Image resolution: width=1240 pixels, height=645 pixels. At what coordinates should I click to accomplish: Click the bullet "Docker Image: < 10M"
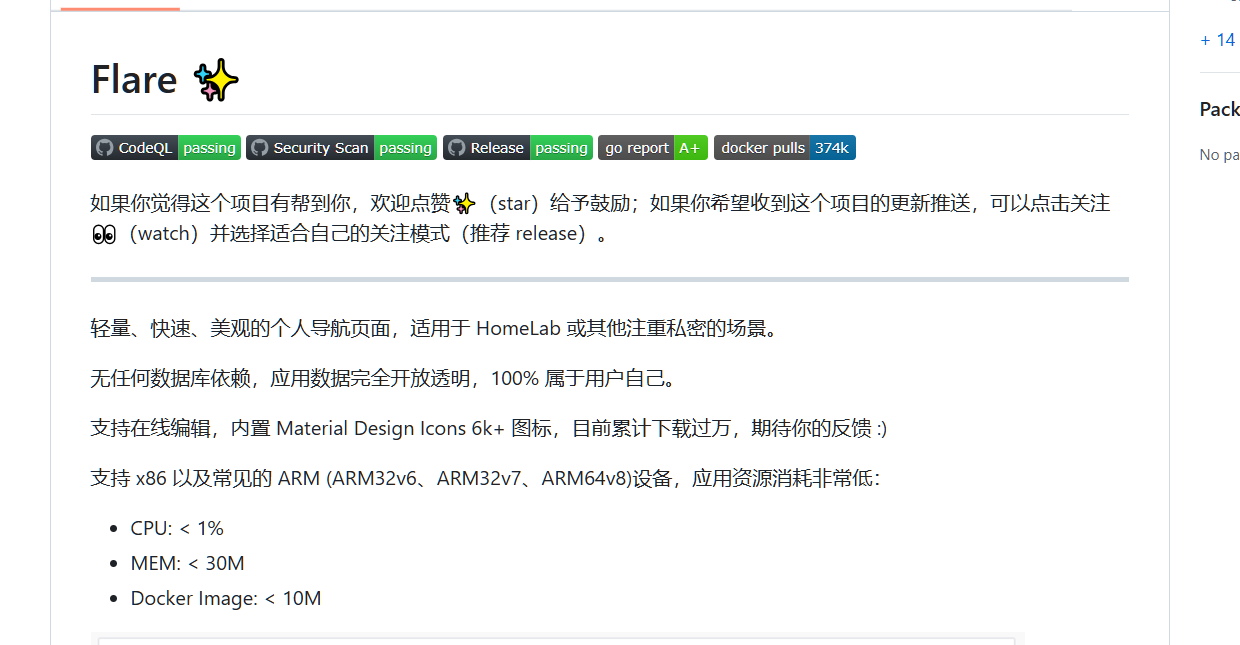(226, 598)
